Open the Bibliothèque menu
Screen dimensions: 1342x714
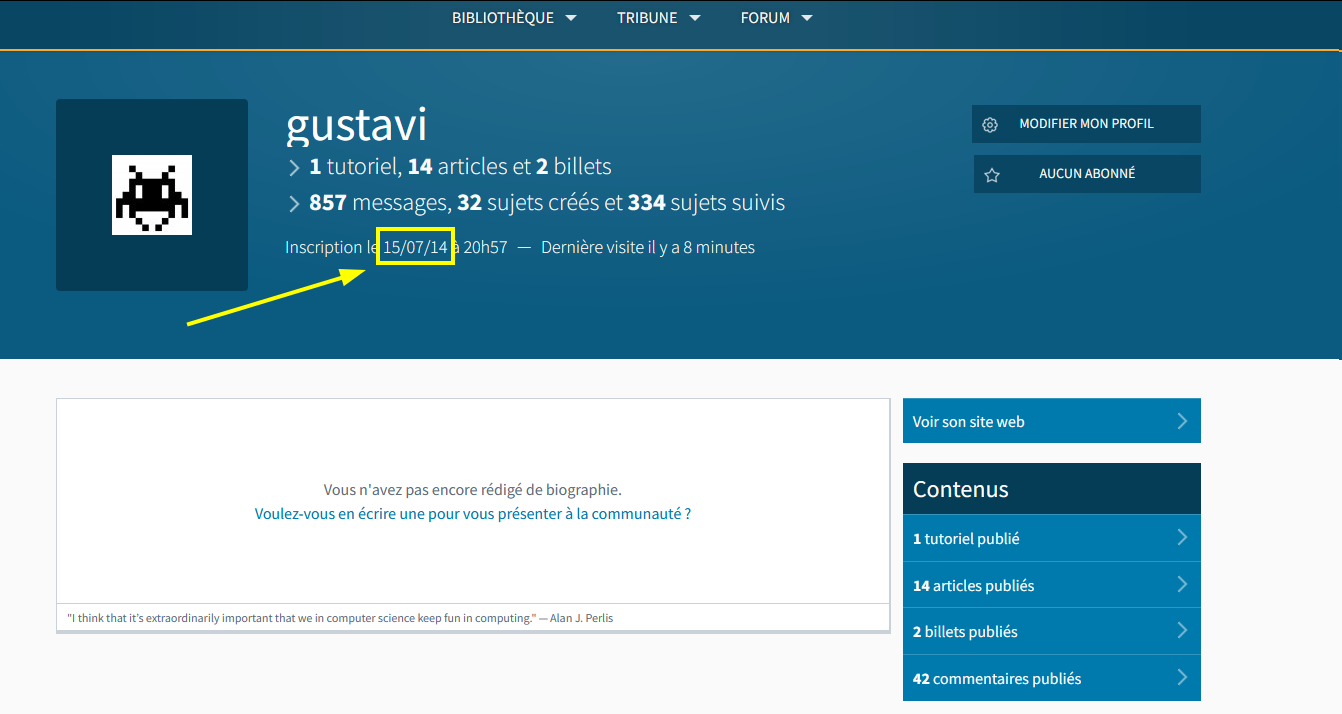coord(514,18)
